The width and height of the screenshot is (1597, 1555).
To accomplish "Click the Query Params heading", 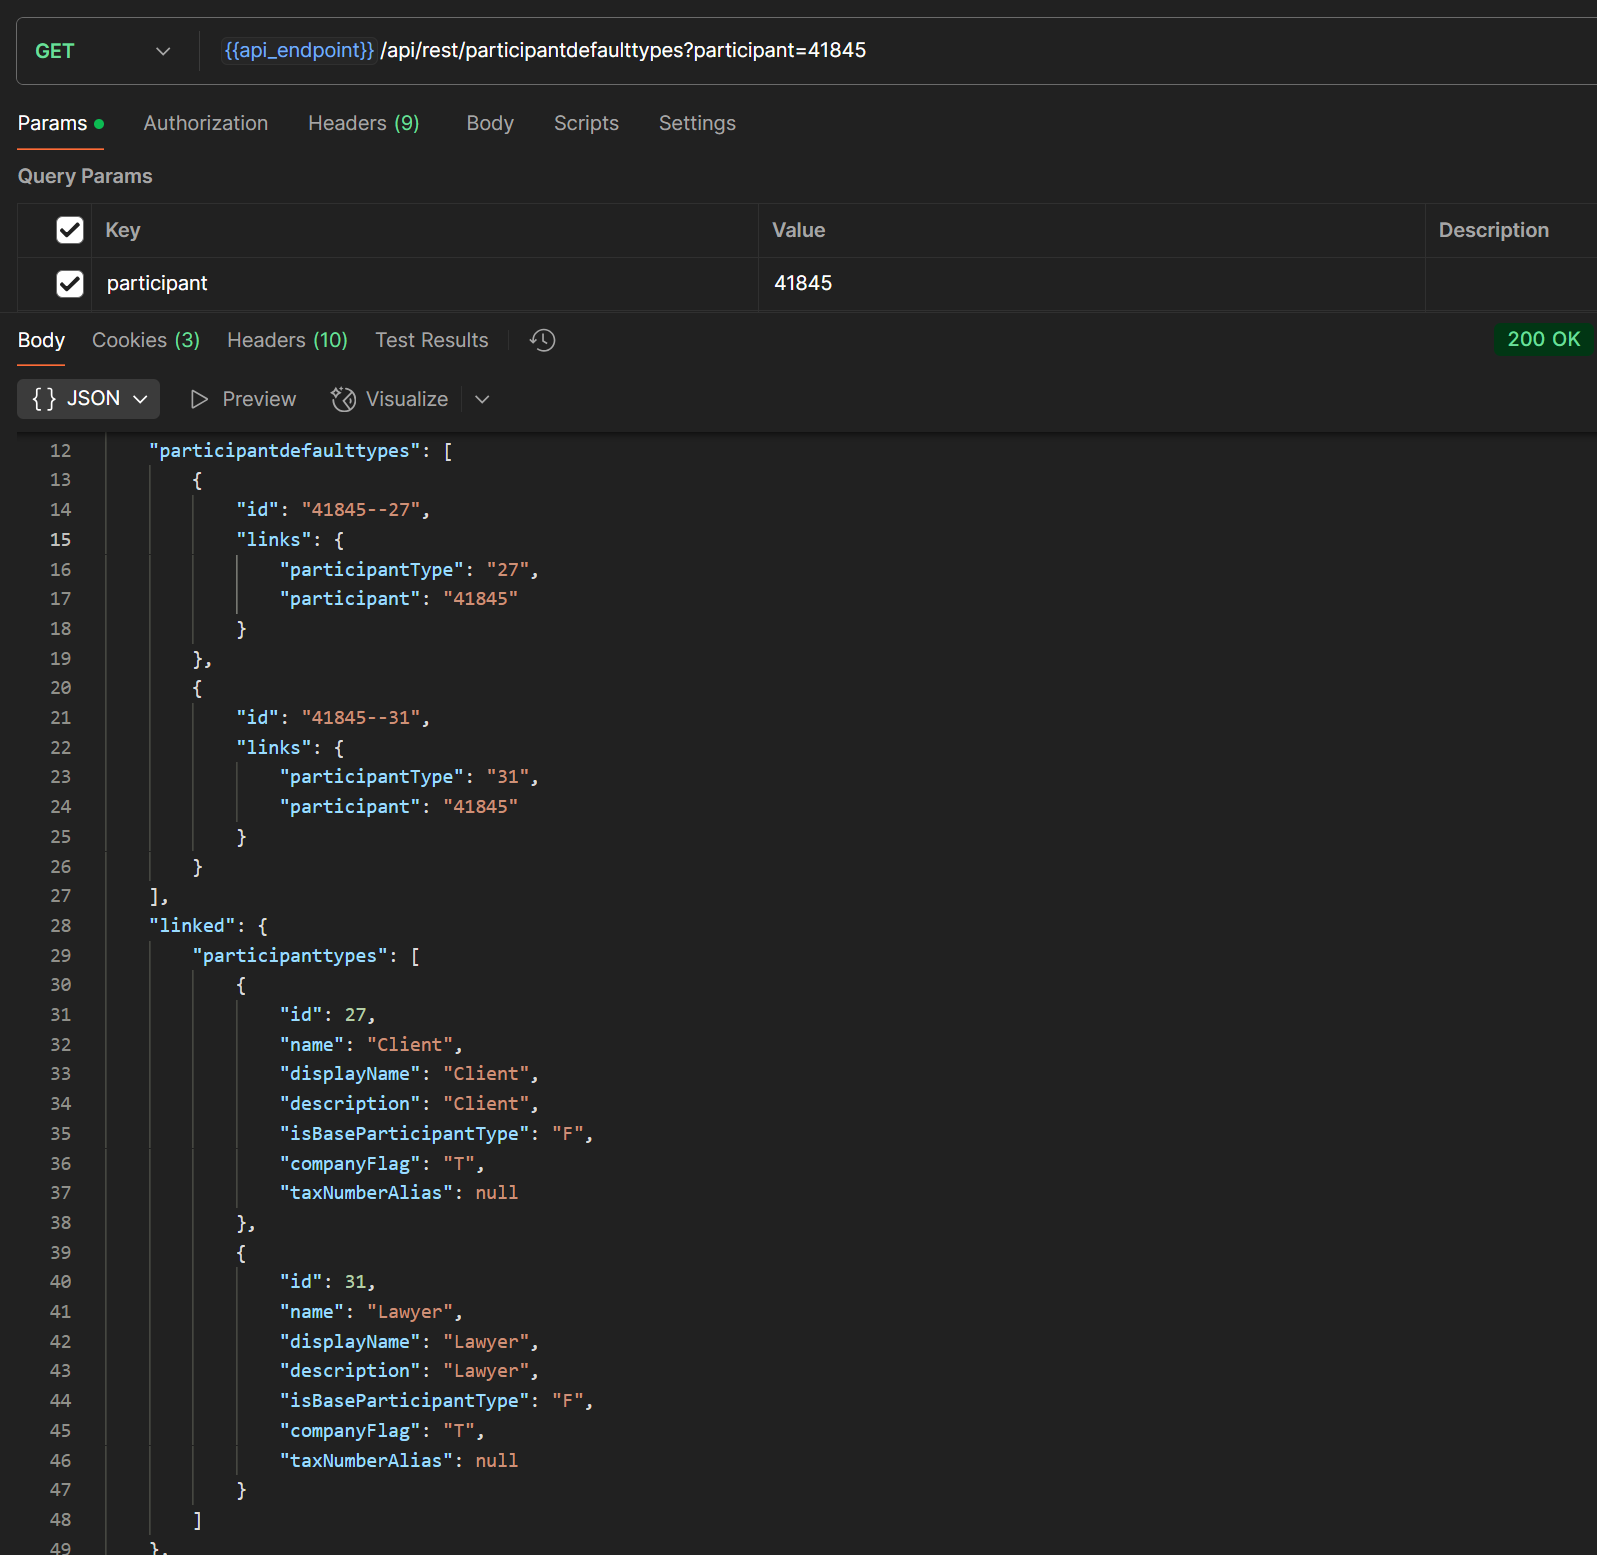I will tap(85, 176).
